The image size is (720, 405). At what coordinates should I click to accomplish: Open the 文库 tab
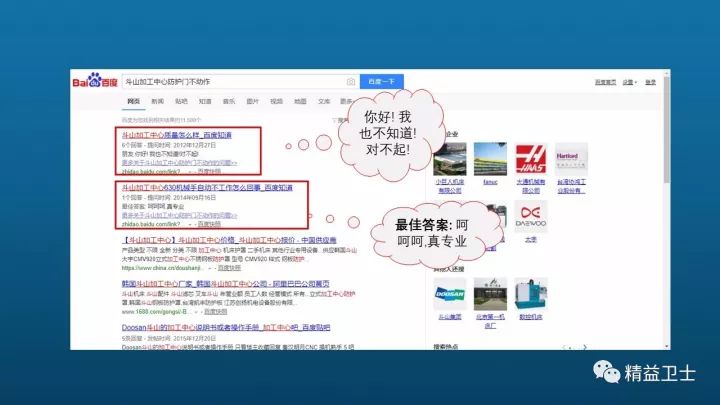pyautogui.click(x=324, y=101)
